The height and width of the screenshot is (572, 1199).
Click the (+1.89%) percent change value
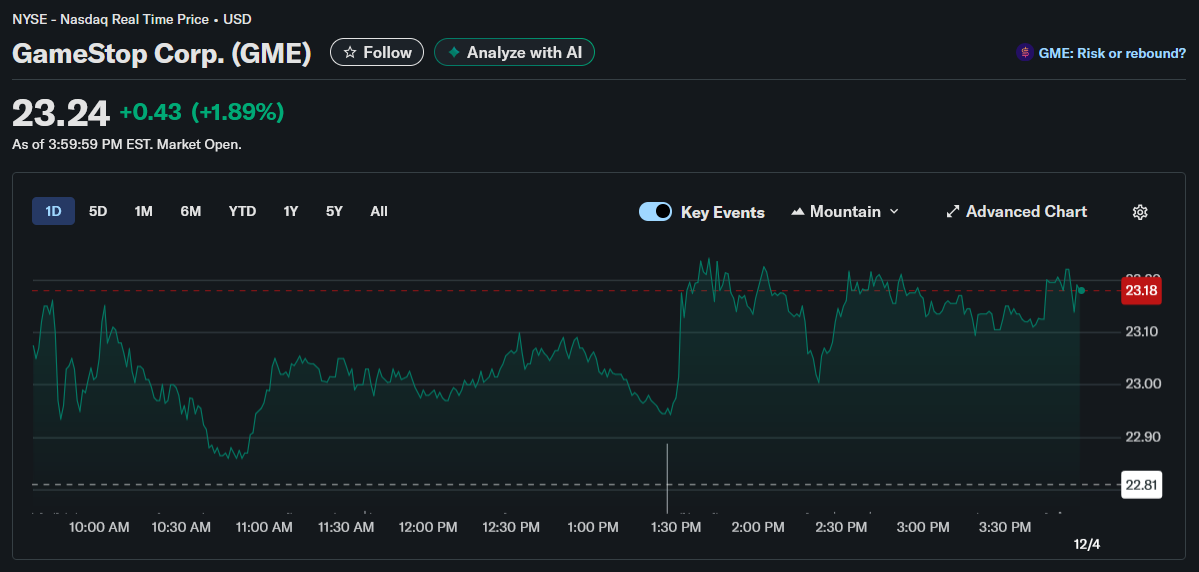(x=237, y=112)
